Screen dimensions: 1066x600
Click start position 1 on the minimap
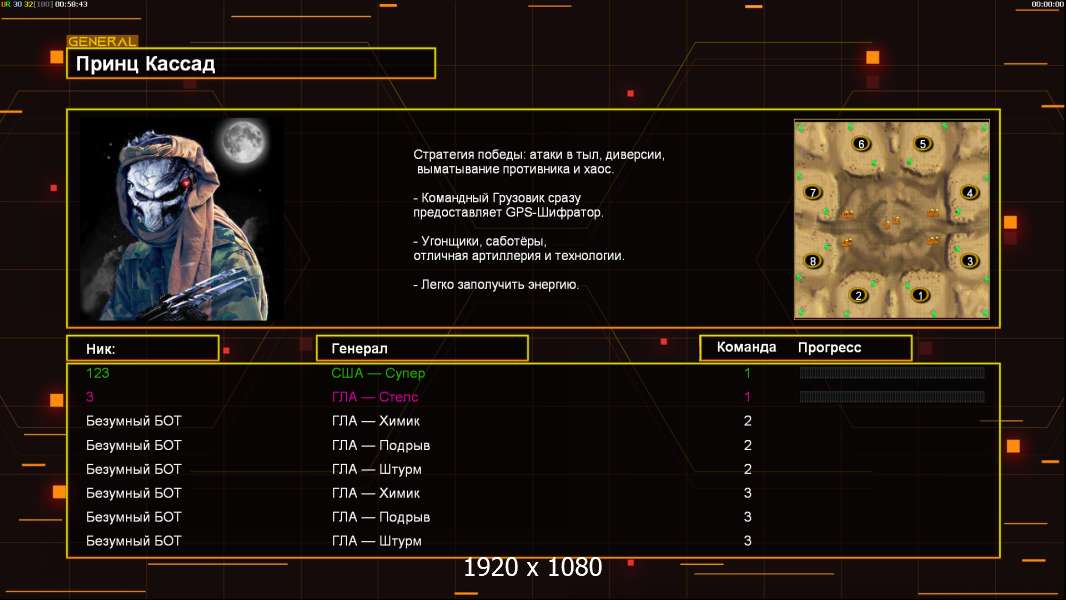920,295
